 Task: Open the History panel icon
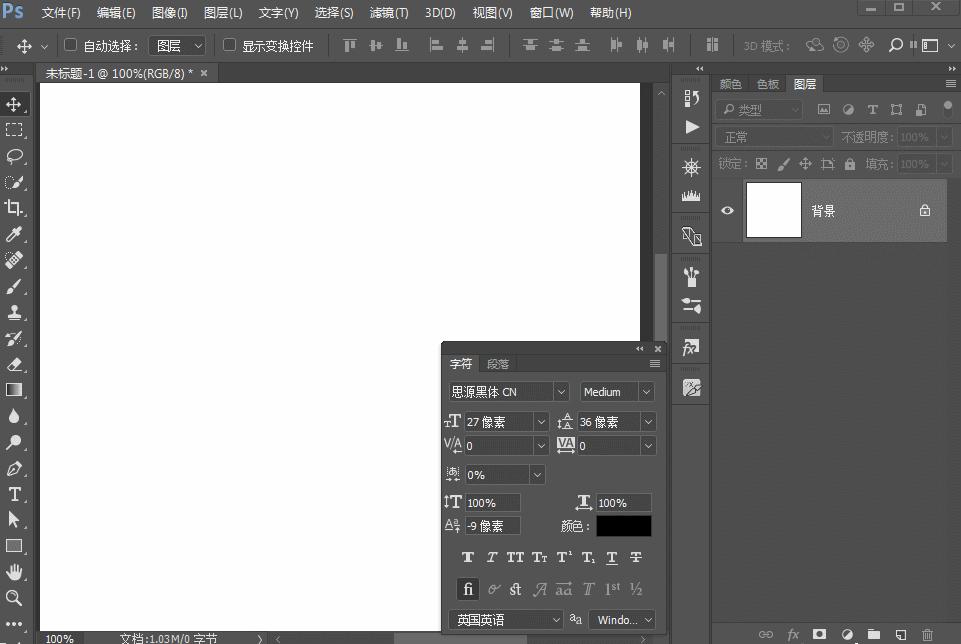pos(690,97)
